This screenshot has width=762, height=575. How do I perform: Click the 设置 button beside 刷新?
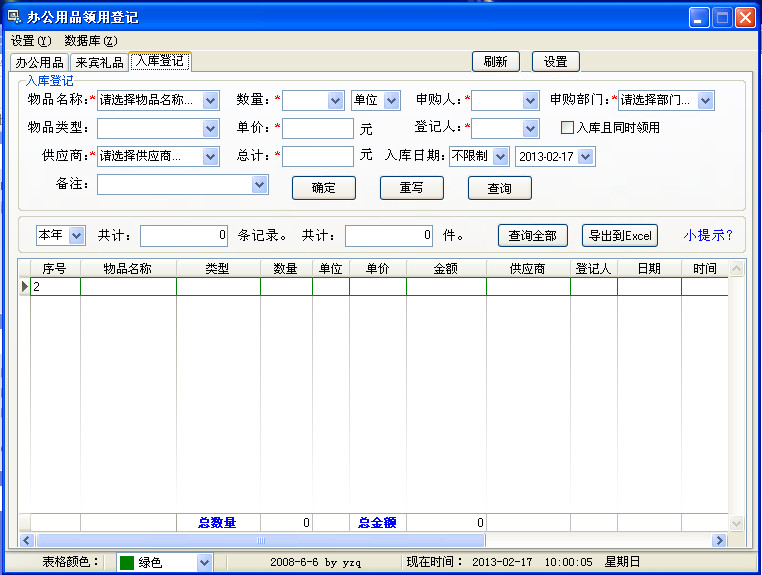click(x=555, y=62)
